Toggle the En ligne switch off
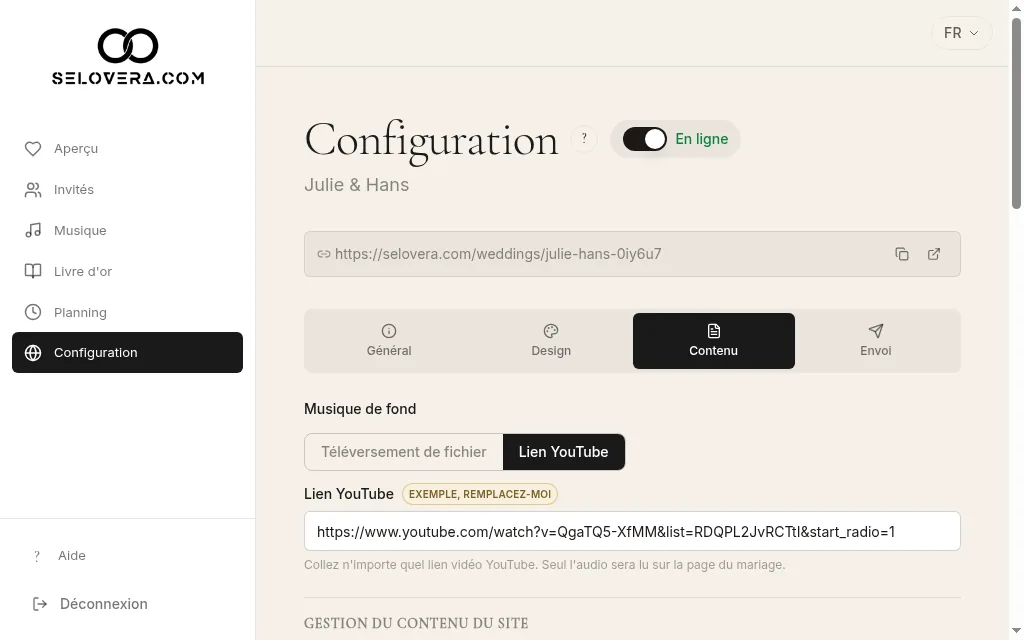This screenshot has width=1024, height=640. pos(645,139)
